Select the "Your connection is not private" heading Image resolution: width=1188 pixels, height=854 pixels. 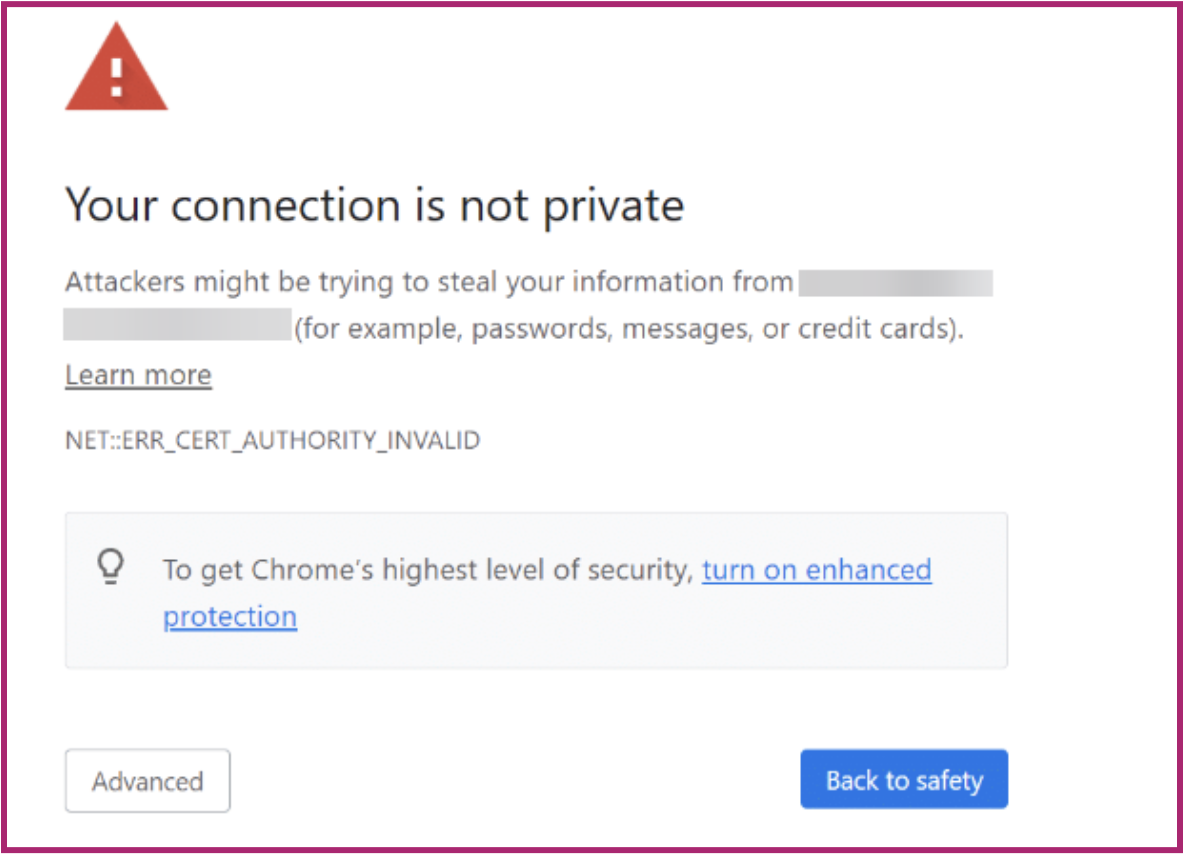coord(374,205)
